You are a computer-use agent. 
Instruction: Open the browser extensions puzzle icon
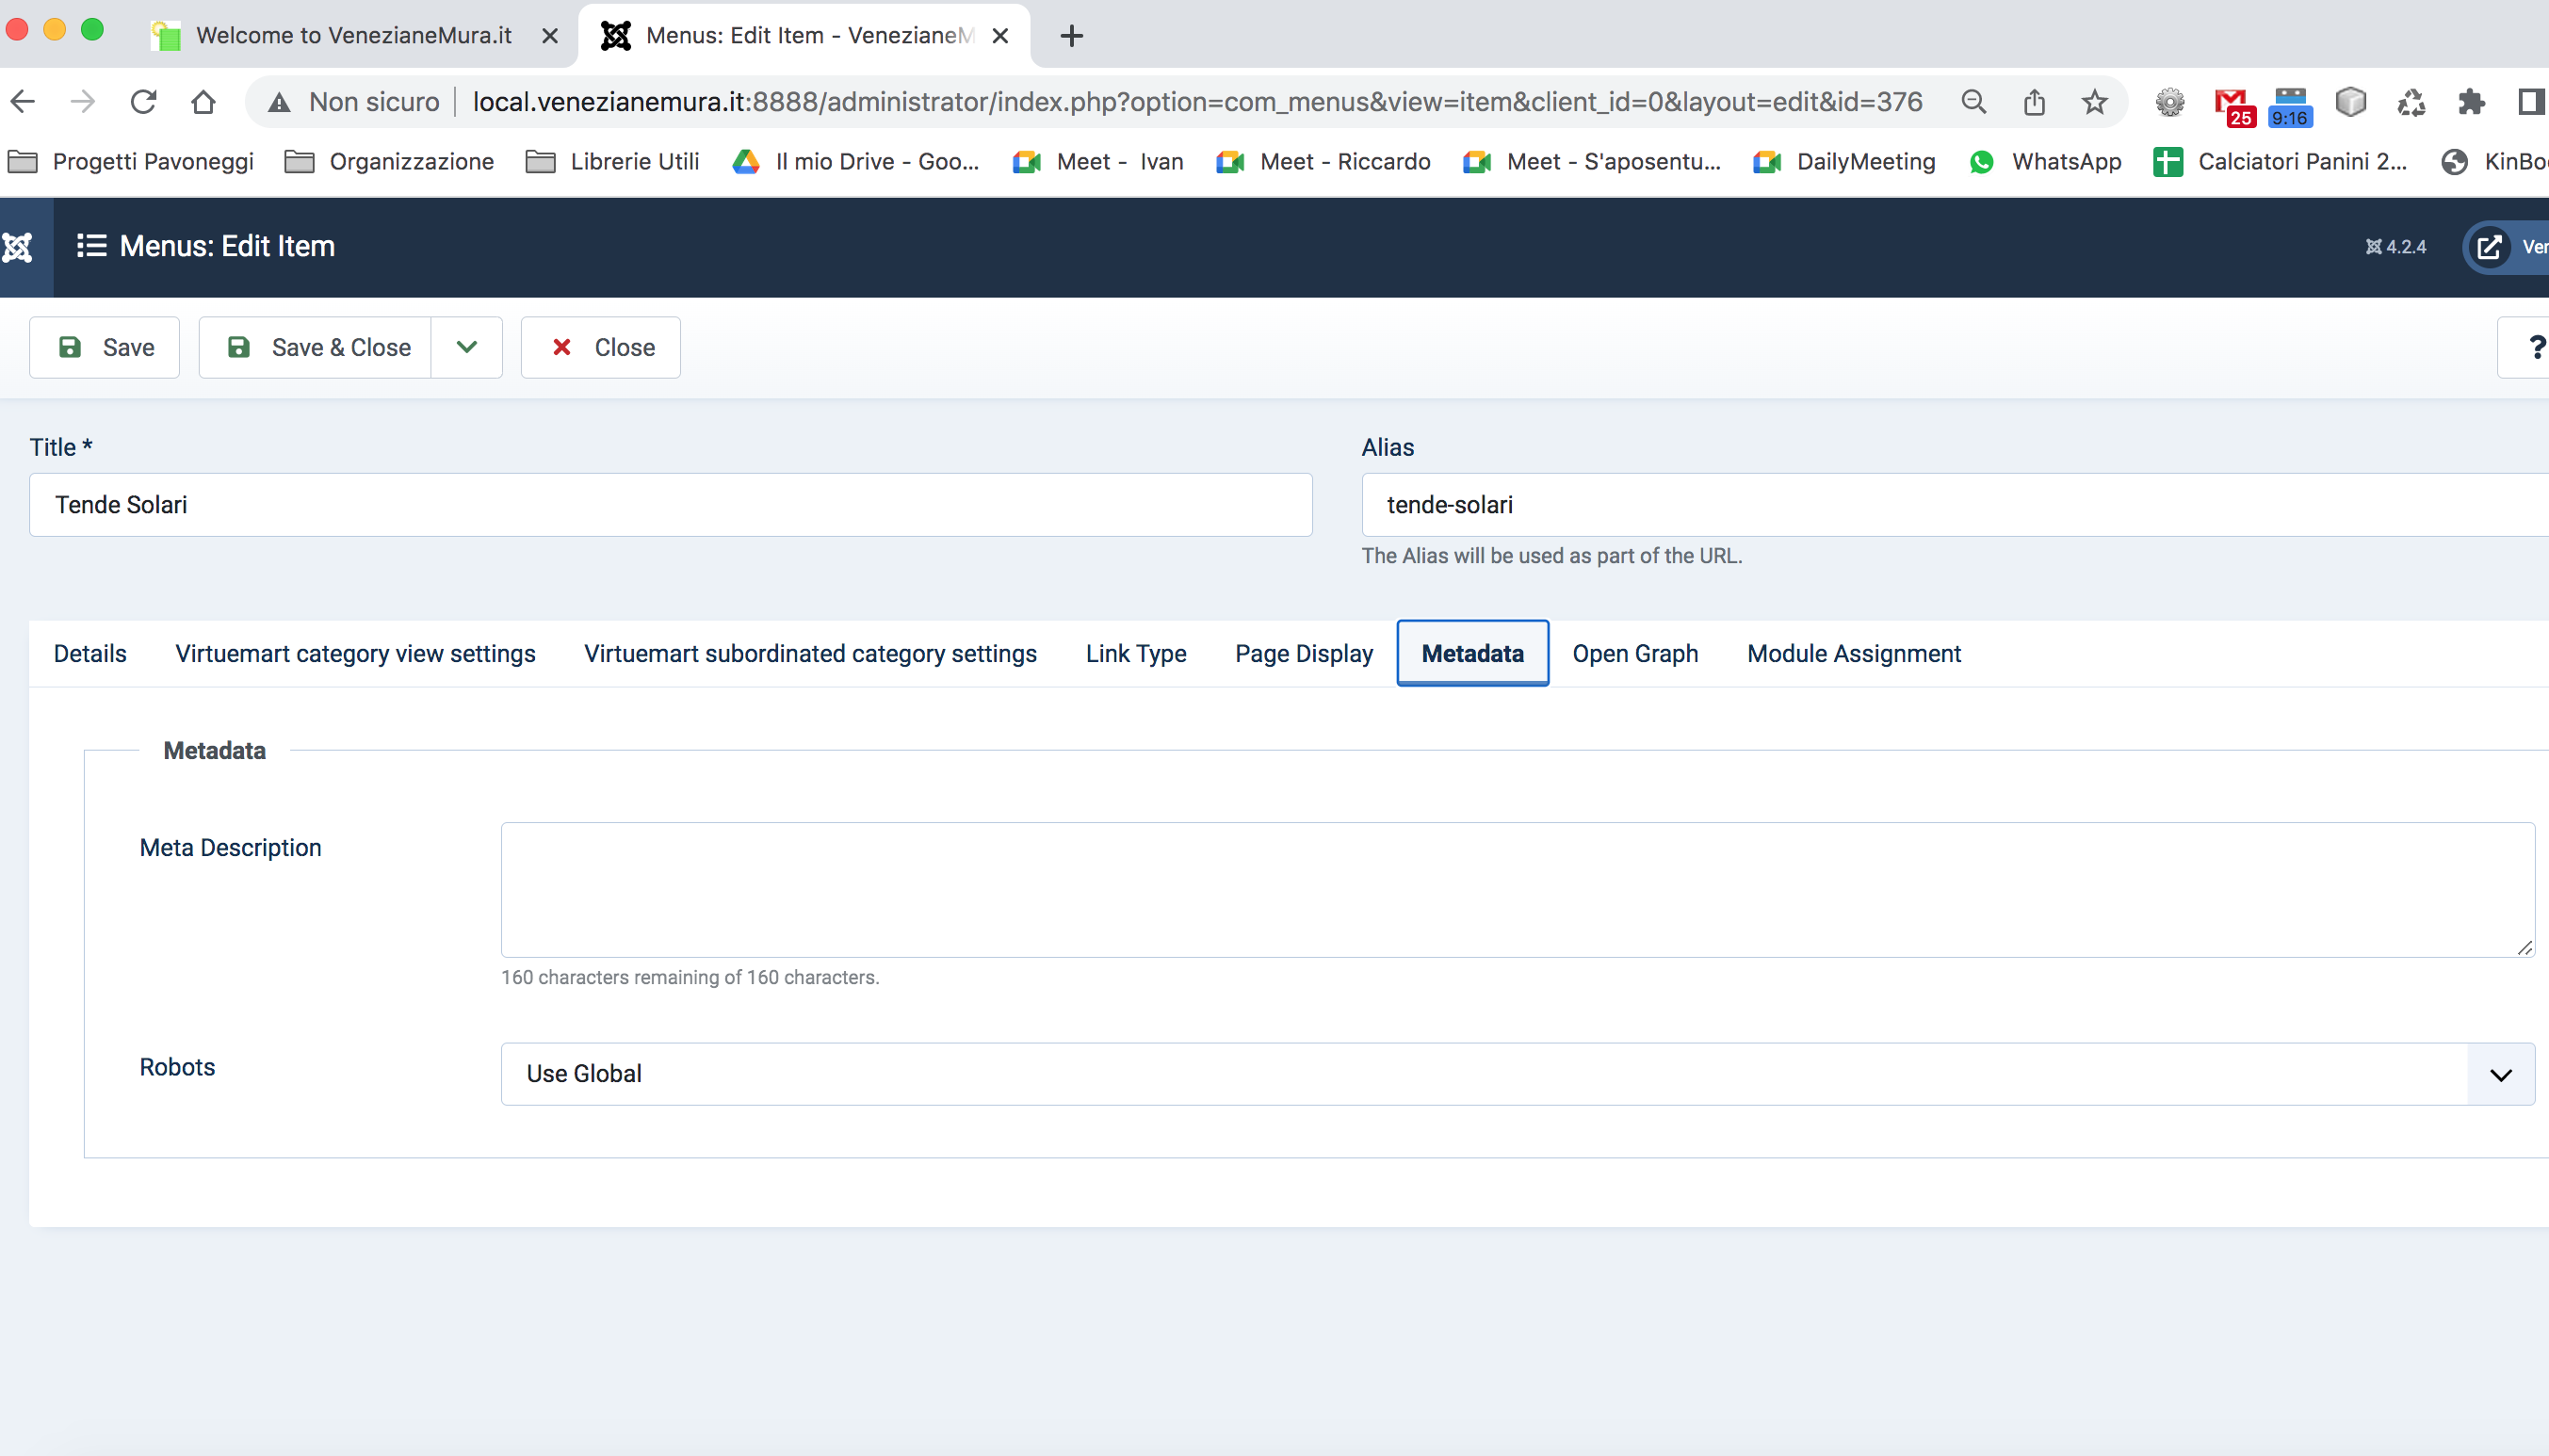[2471, 102]
